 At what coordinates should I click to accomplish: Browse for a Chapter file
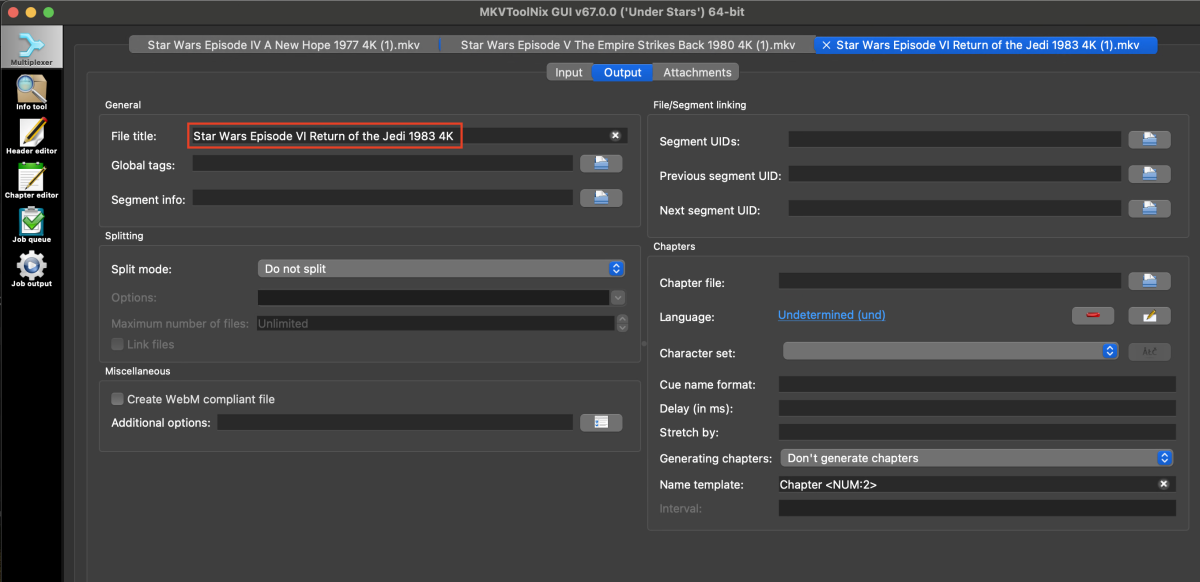[1149, 281]
